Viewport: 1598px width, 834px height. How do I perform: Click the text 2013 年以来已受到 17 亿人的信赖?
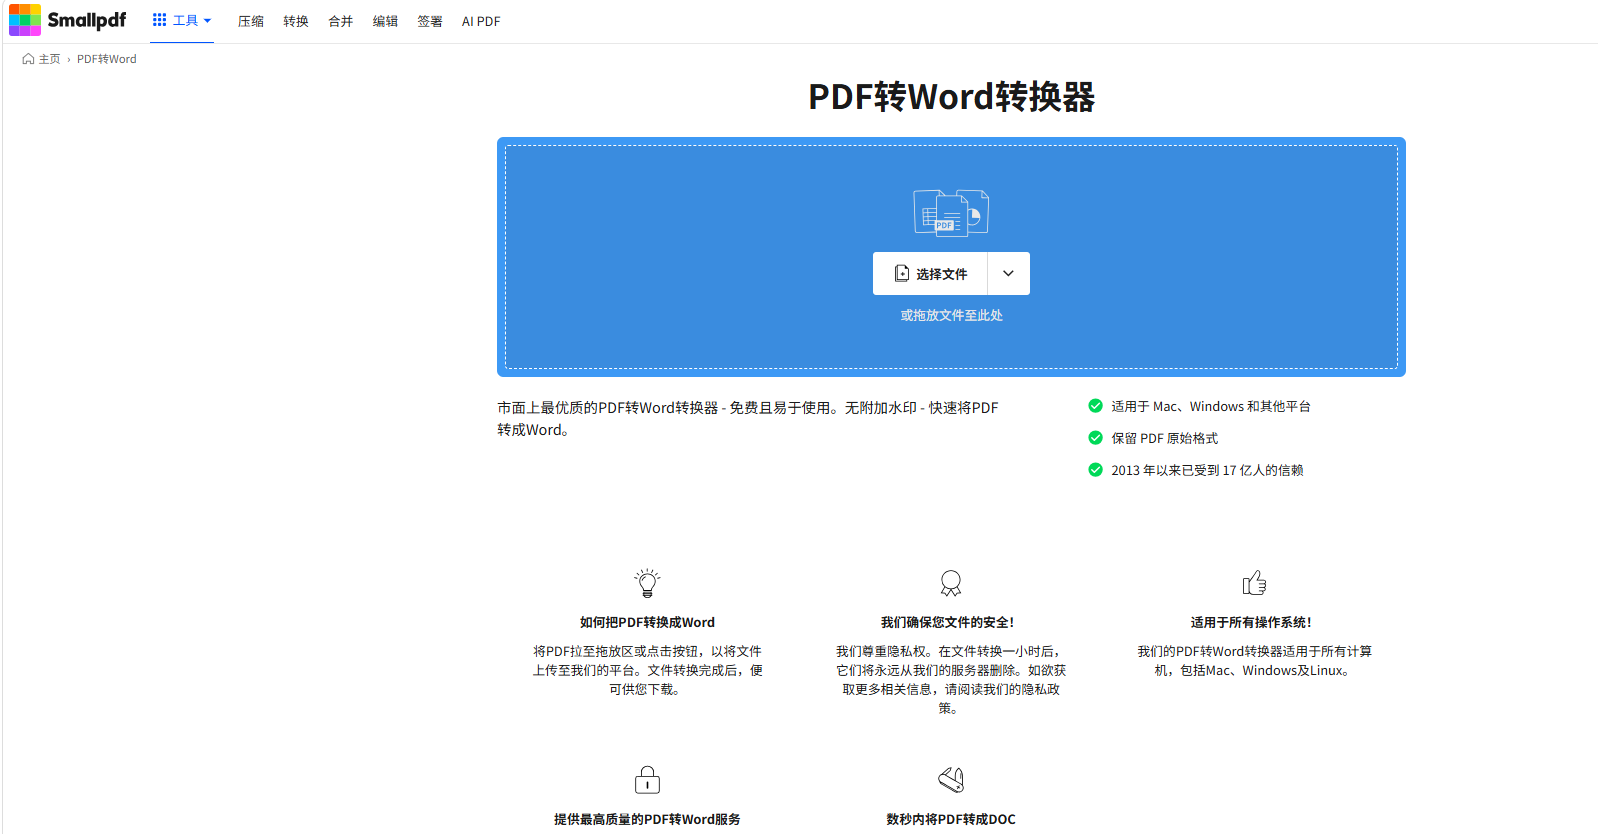1207,470
